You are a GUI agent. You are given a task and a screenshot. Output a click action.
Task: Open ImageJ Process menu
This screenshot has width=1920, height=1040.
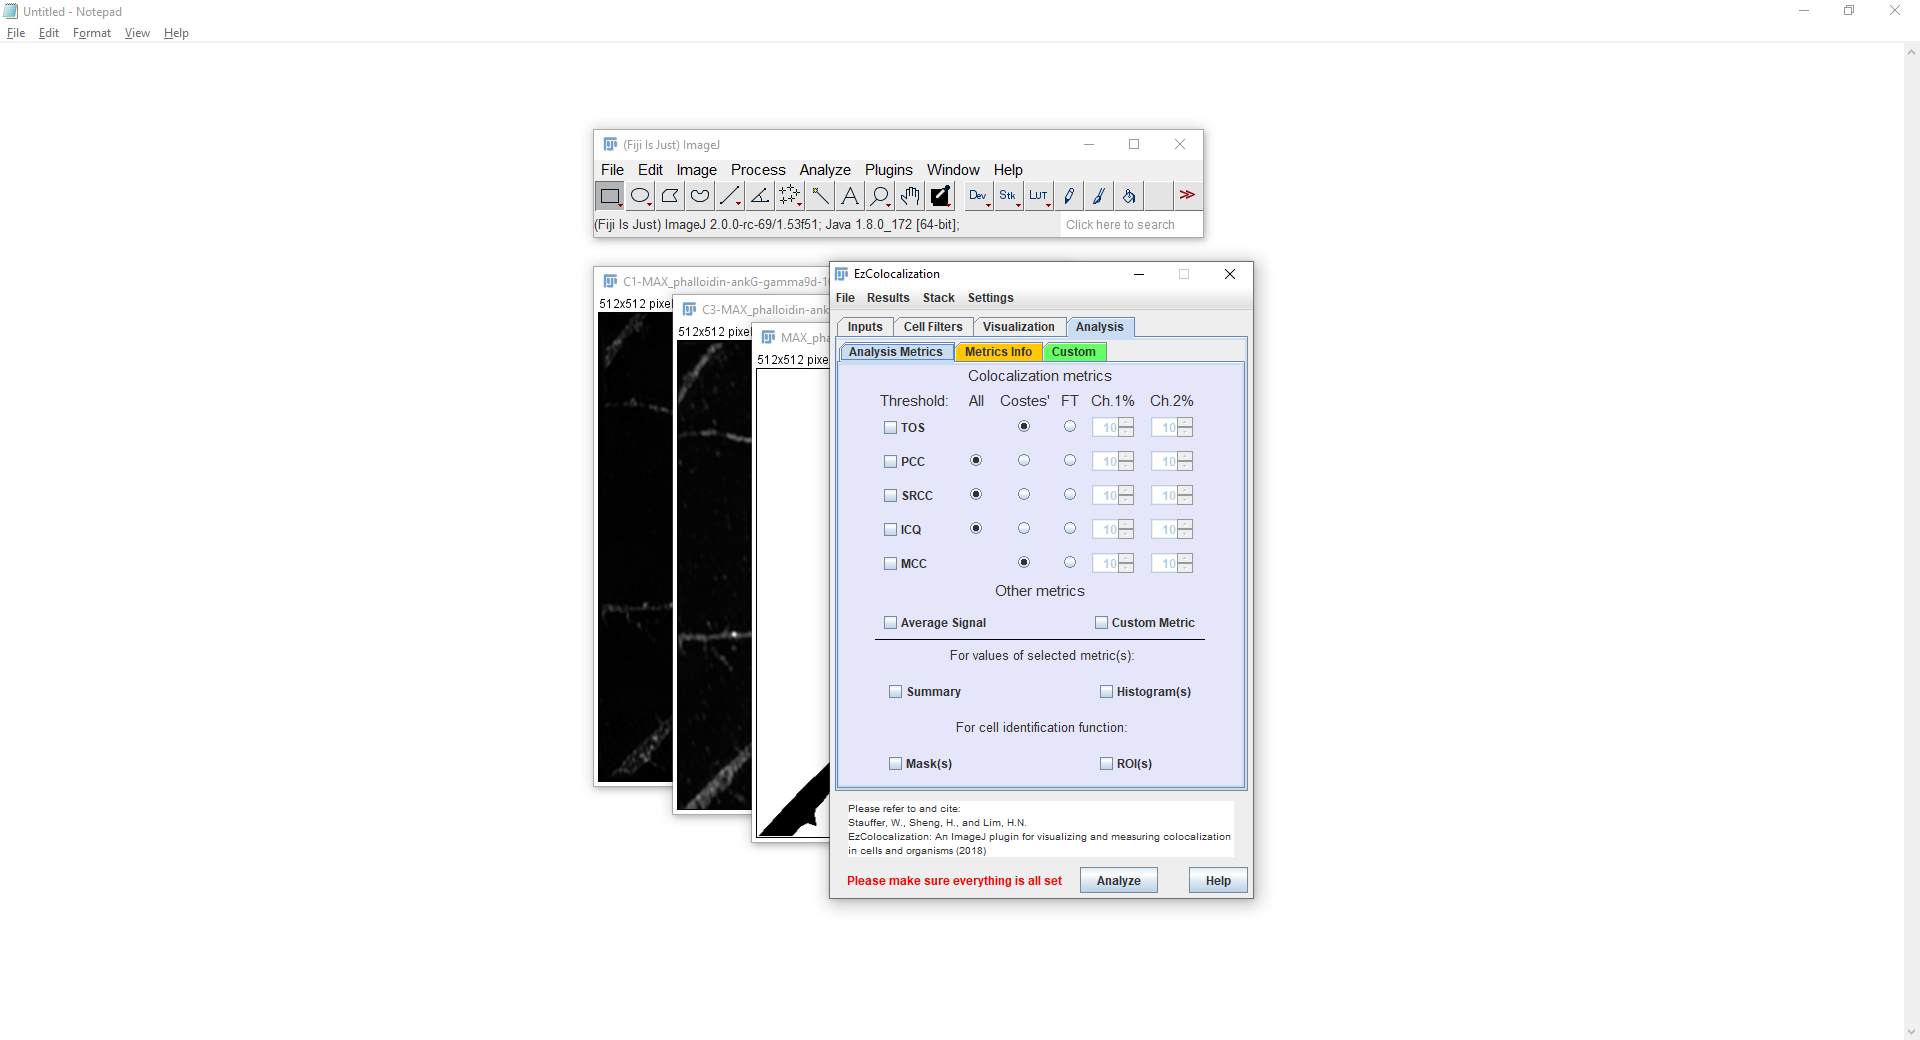click(758, 170)
